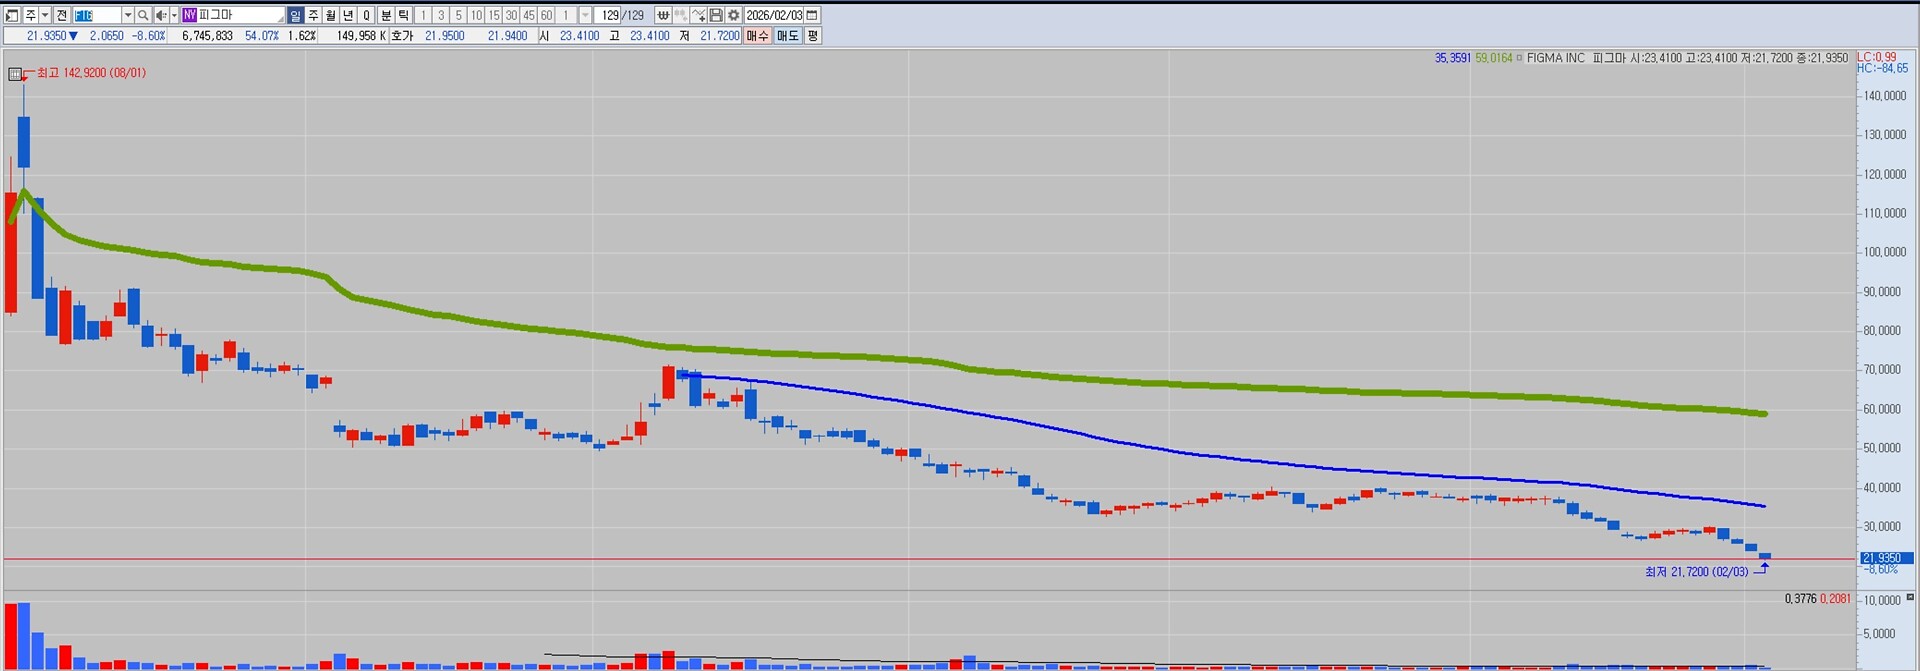Viewport: 1920px width, 671px height.
Task: Open chart settings gear icon
Action: pyautogui.click(x=733, y=15)
